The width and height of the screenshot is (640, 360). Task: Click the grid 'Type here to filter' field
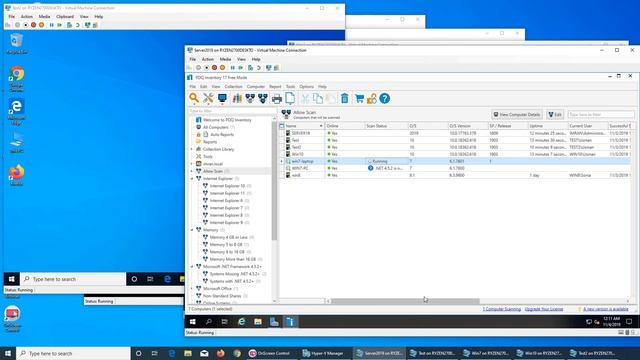point(601,115)
